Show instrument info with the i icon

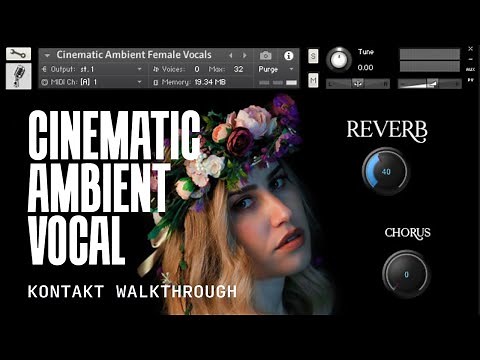tap(289, 56)
